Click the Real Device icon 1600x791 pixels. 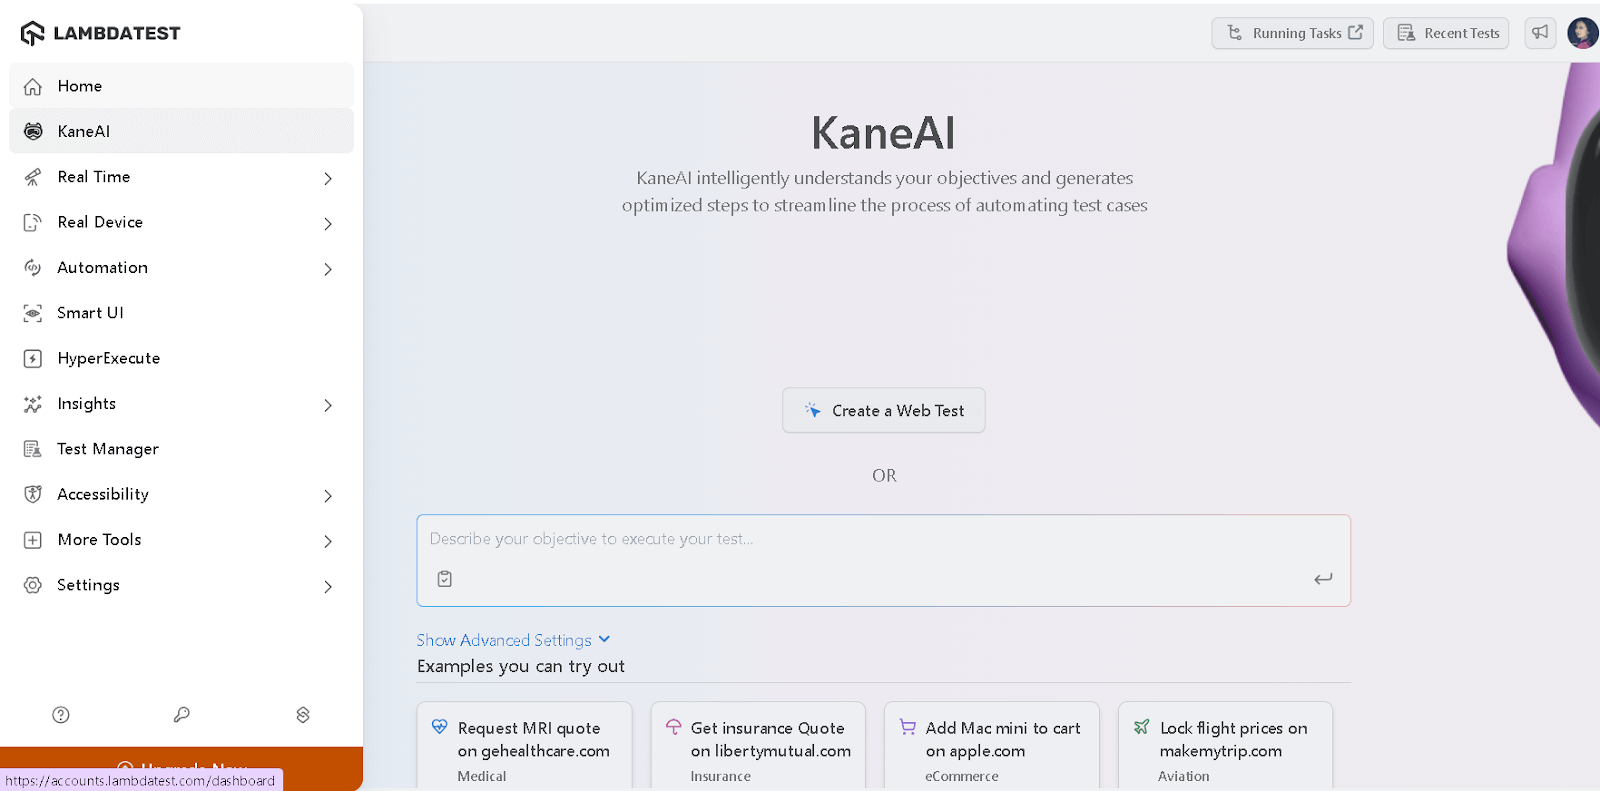(33, 222)
